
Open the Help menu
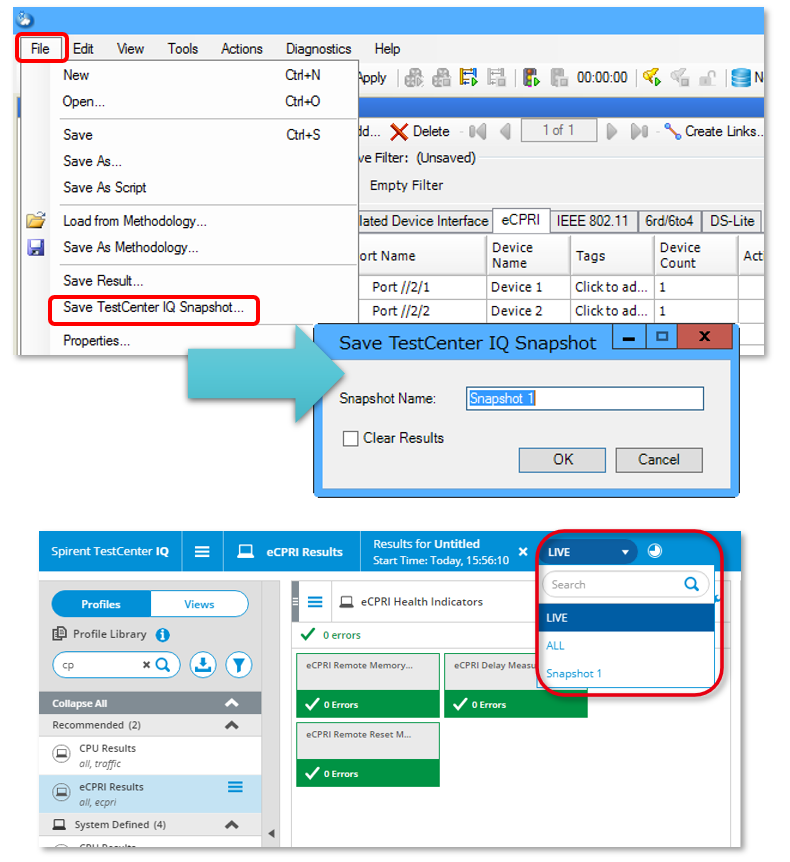tap(387, 48)
